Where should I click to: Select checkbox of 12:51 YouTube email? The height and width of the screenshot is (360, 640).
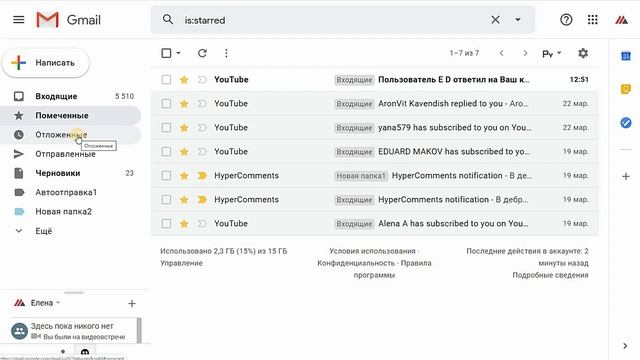(166, 80)
